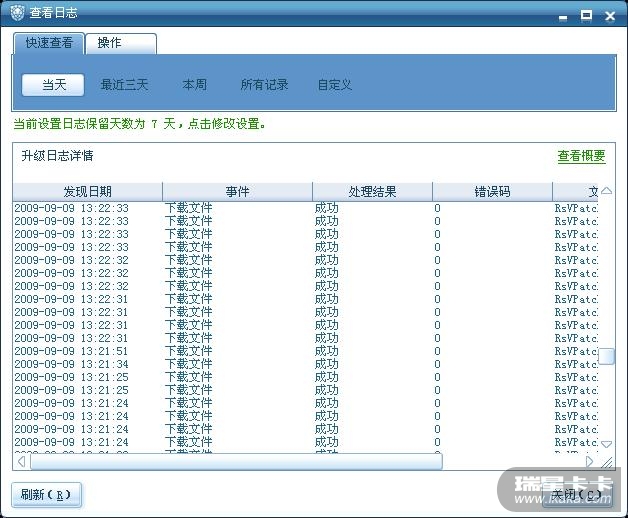Click the vertical scrollbar down arrow

coord(606,444)
